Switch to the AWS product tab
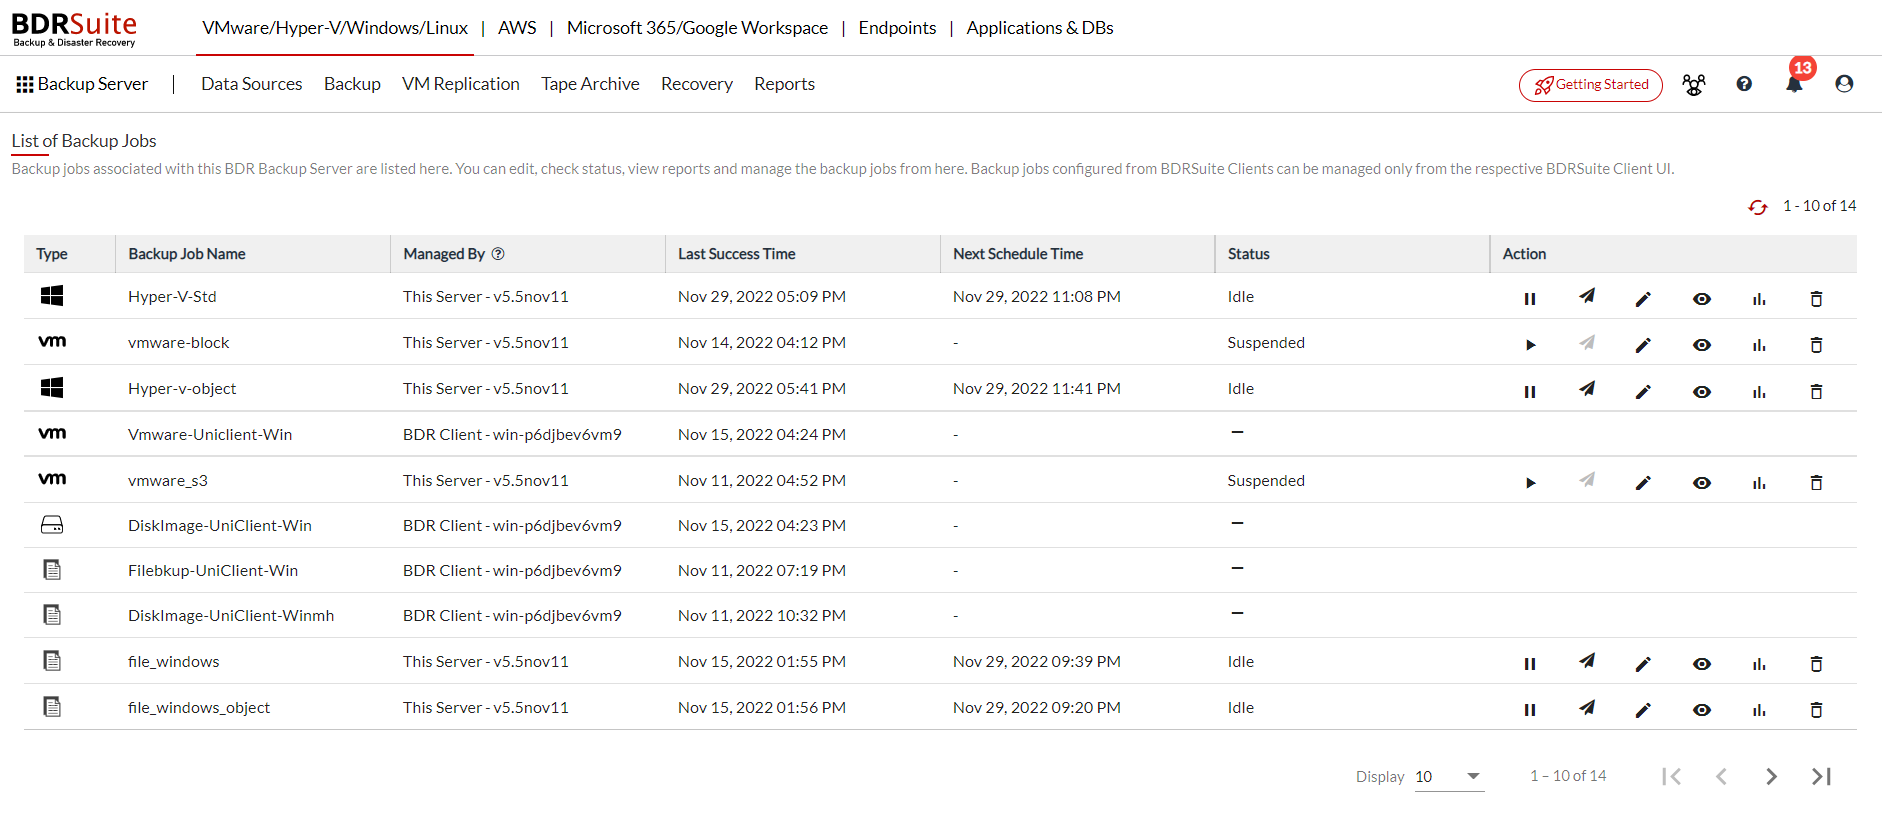Viewport: 1882px width, 833px height. coord(517,28)
